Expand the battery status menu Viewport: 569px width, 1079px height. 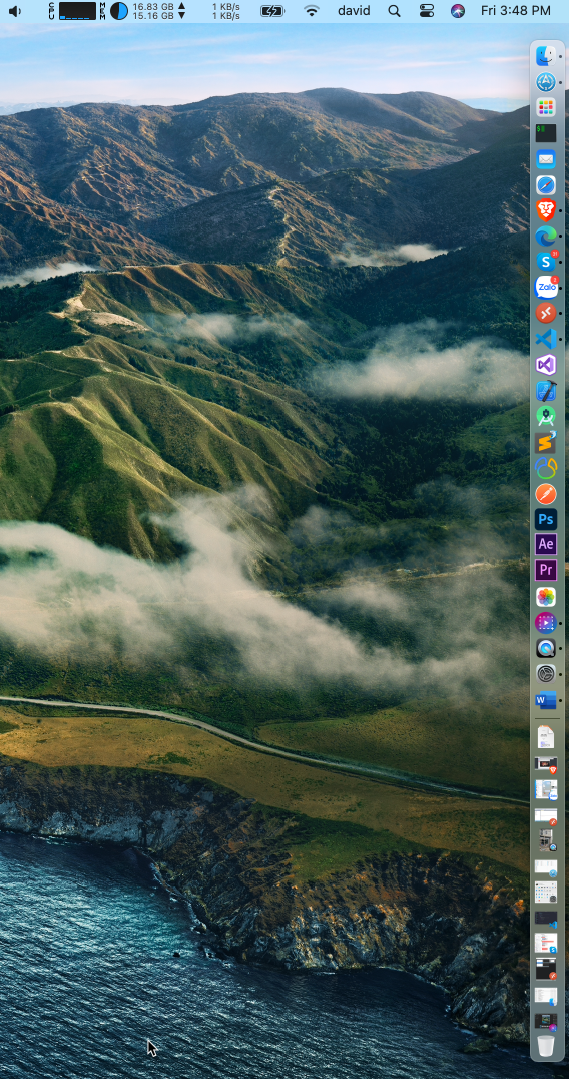[272, 11]
